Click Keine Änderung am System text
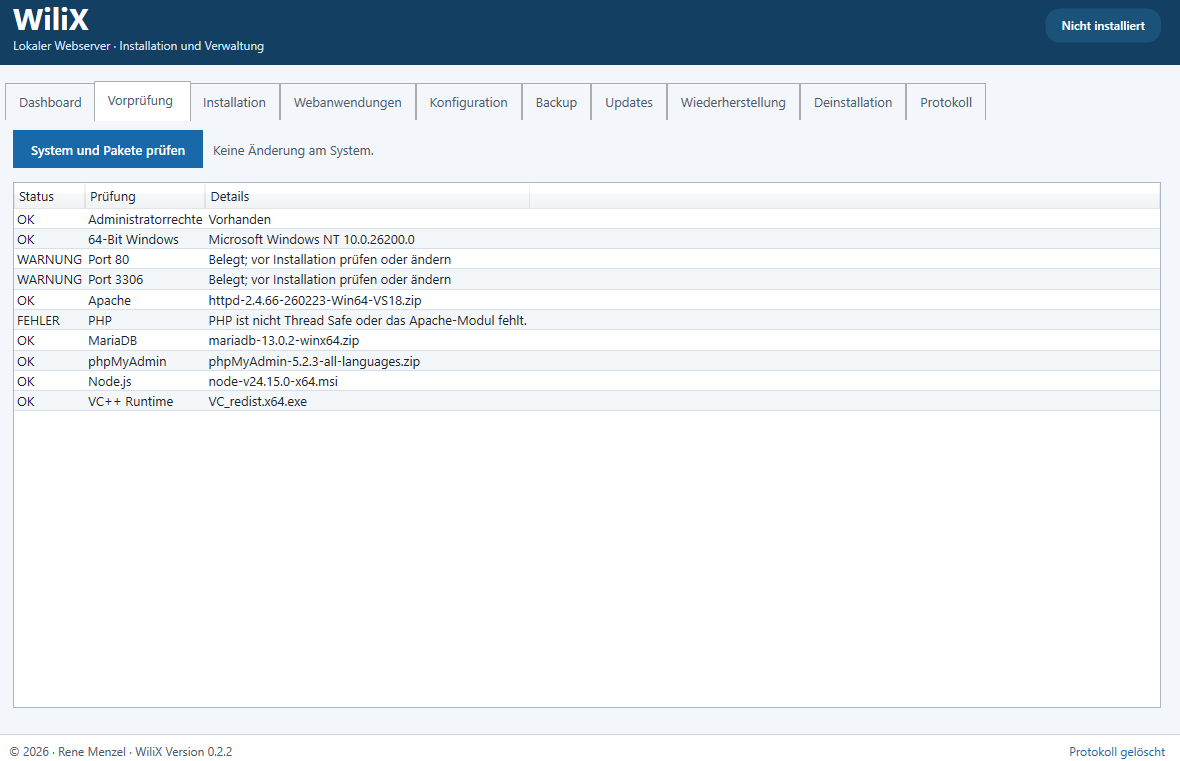This screenshot has width=1180, height=761. (293, 151)
